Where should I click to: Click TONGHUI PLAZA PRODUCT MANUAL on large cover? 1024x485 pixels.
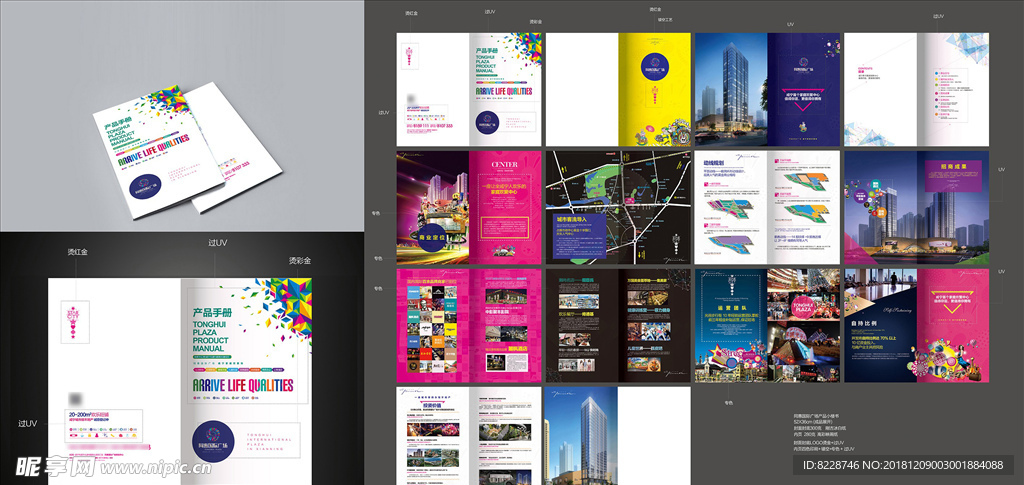[x=212, y=336]
